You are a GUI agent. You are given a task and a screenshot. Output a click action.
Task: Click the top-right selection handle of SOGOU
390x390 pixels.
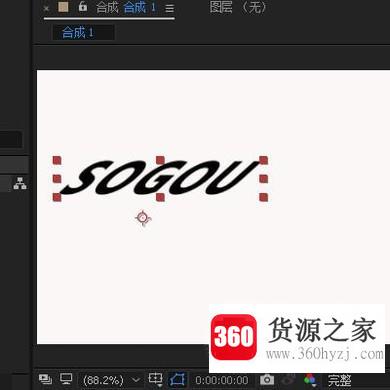[x=264, y=160]
